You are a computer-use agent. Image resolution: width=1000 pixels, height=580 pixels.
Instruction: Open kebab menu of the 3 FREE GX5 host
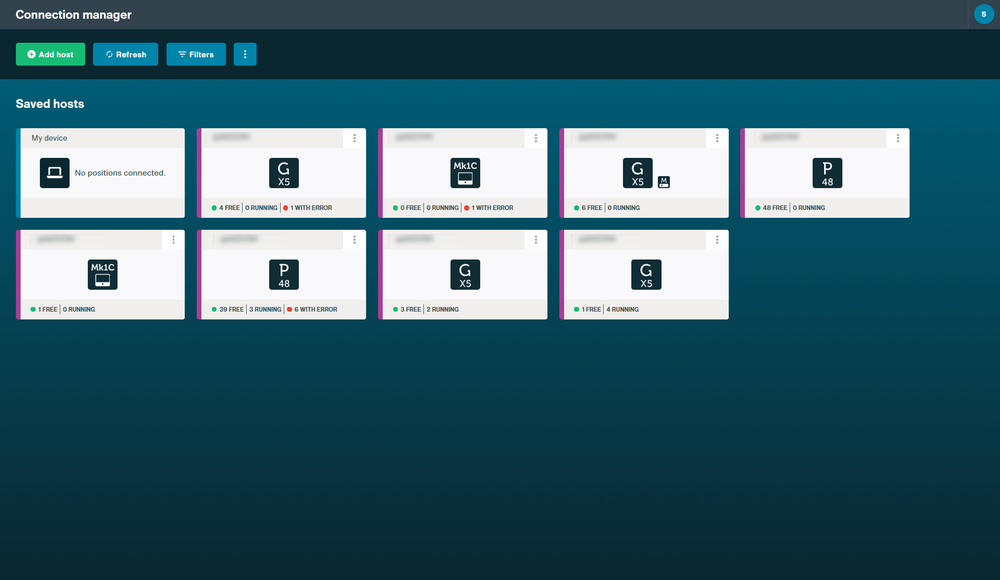[536, 239]
